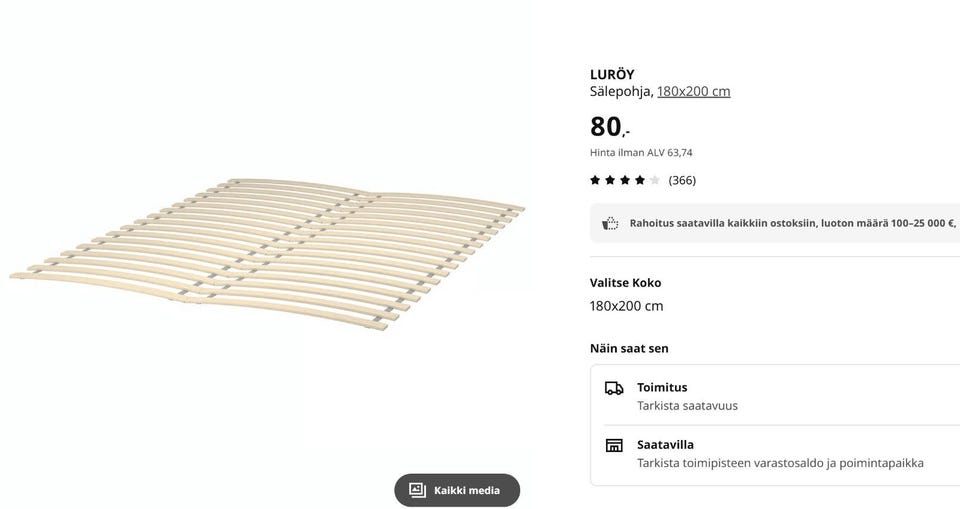
Task: Click the financing icon beside Rahoitus text
Action: (610, 223)
